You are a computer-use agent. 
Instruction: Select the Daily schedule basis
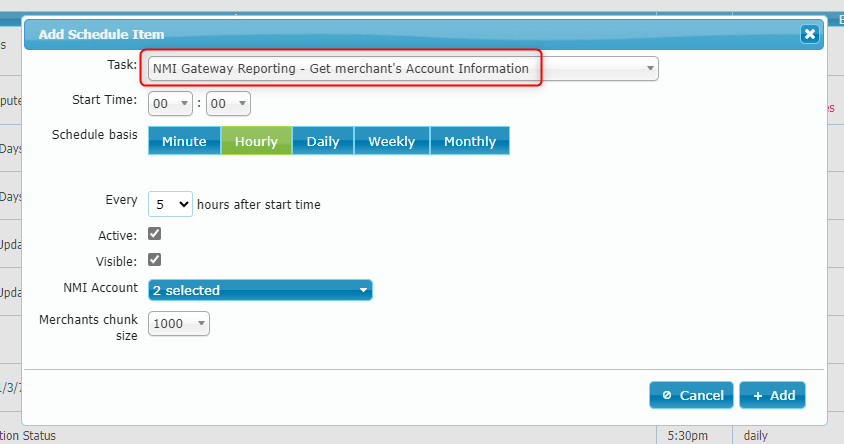(x=323, y=141)
